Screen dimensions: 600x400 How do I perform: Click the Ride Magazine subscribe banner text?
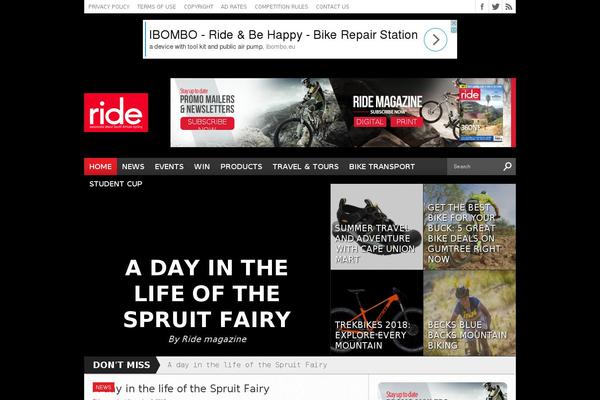[387, 102]
